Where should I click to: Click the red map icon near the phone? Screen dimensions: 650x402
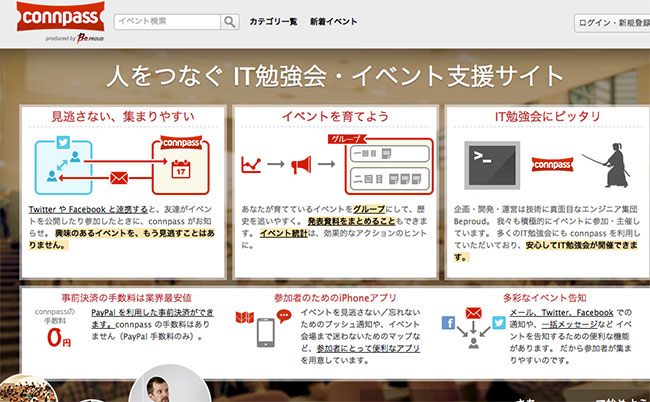pos(245,317)
